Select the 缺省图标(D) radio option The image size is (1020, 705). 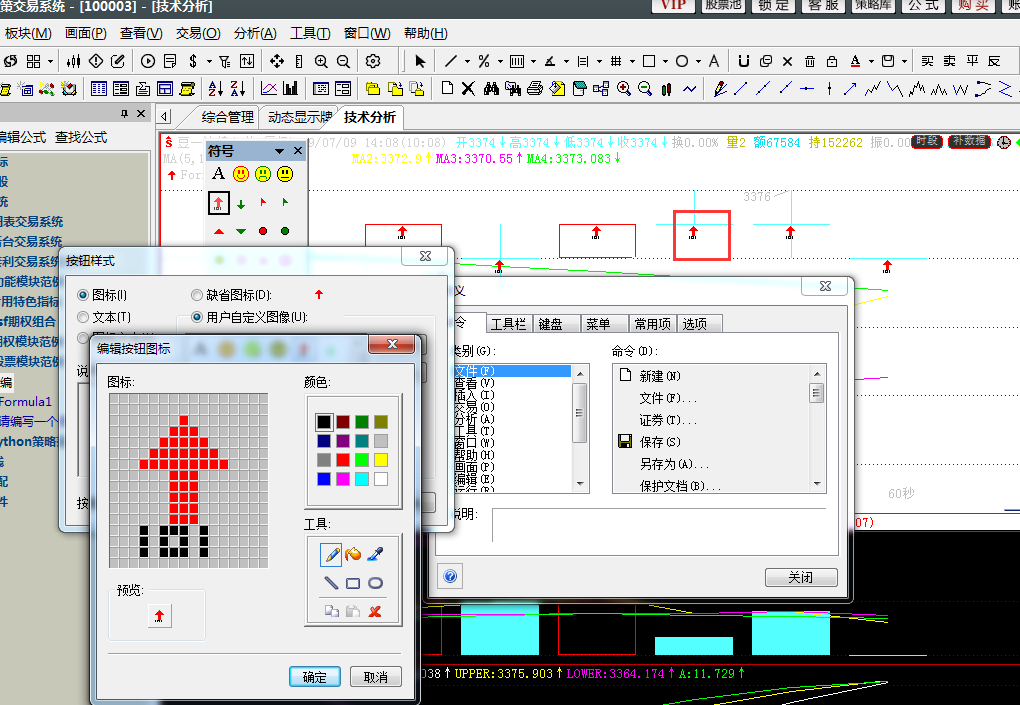tap(196, 295)
